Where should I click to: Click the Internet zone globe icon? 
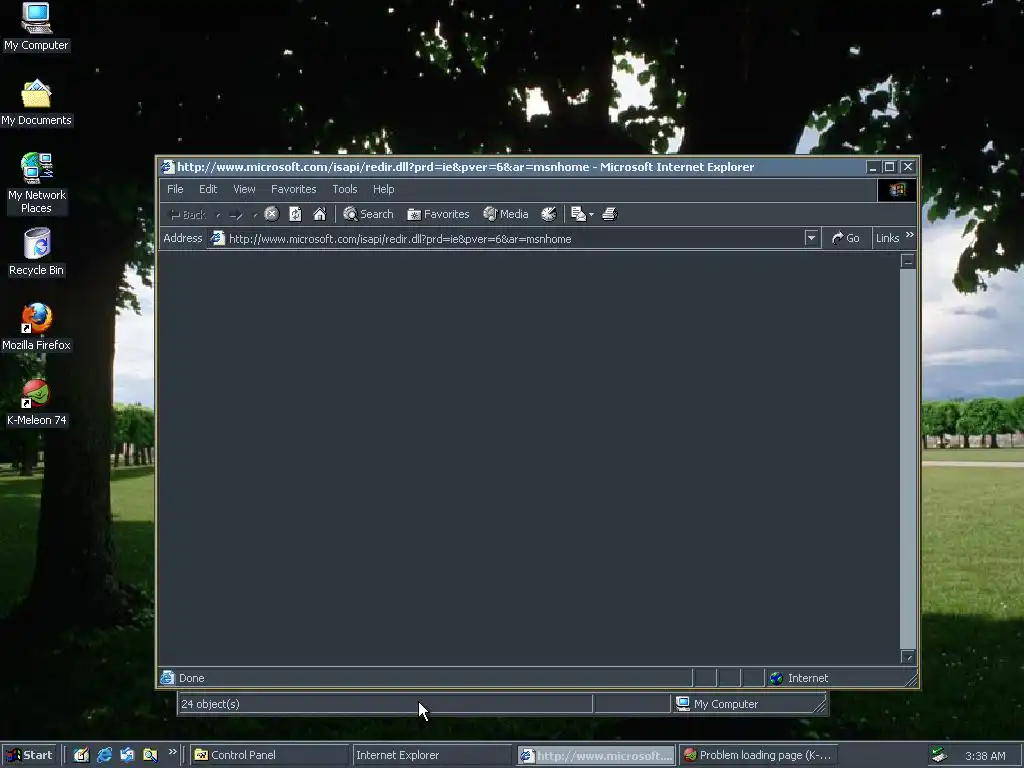tap(776, 678)
